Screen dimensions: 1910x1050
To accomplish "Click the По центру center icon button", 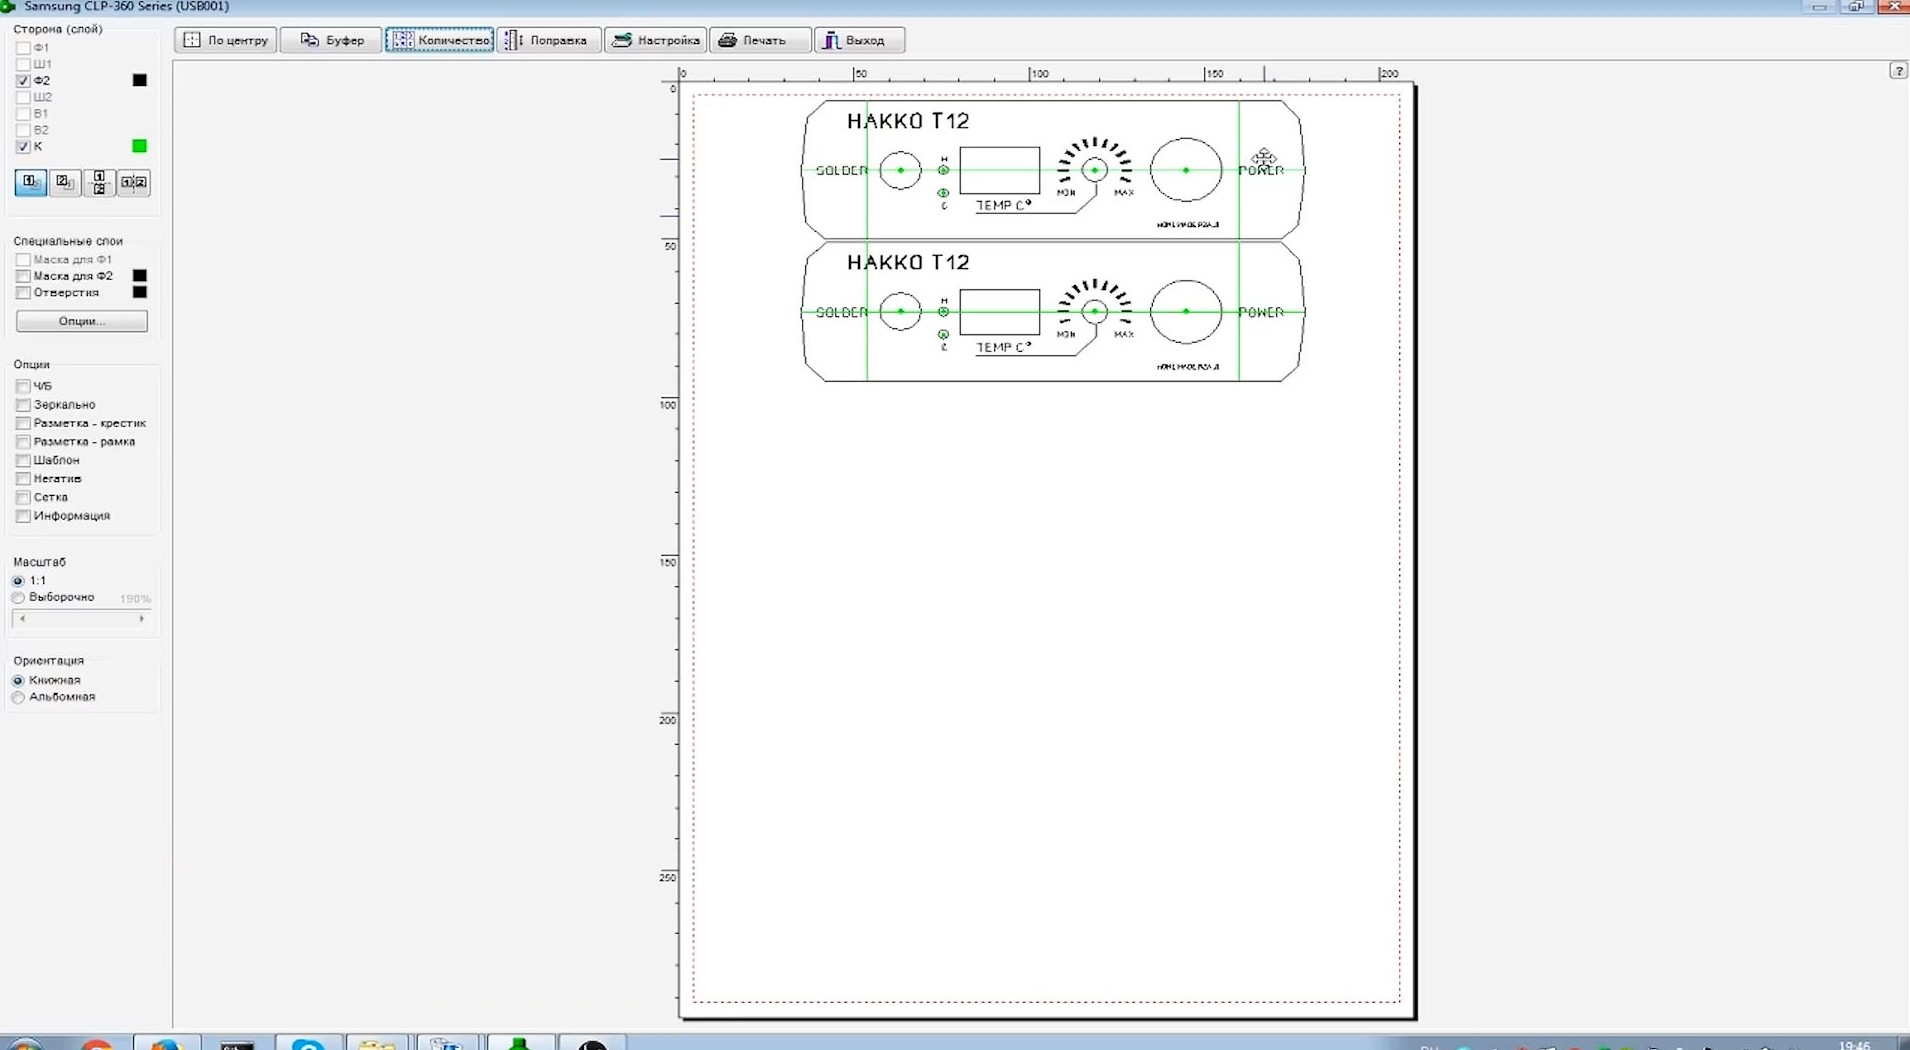I will [225, 40].
